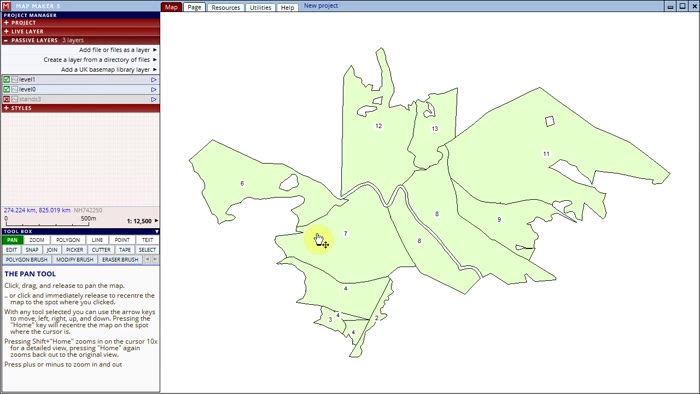This screenshot has height=394, width=700.
Task: Click map polygon labeled 2
Action: [376, 318]
